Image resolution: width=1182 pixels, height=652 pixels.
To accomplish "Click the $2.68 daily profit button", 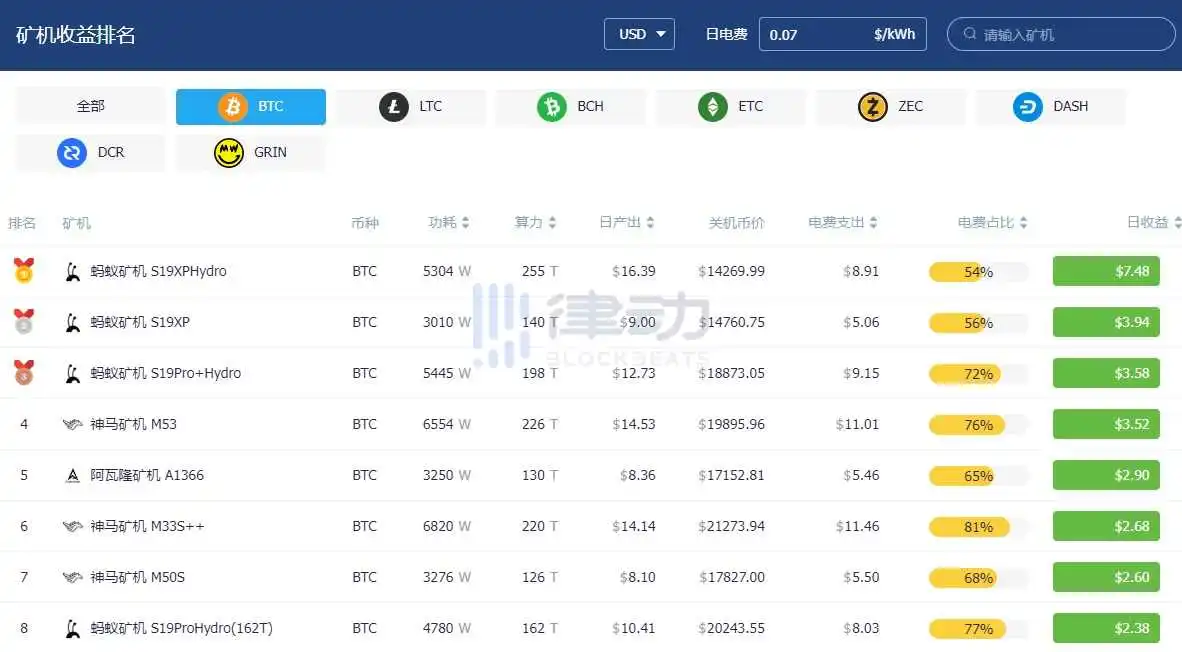I will pyautogui.click(x=1106, y=526).
